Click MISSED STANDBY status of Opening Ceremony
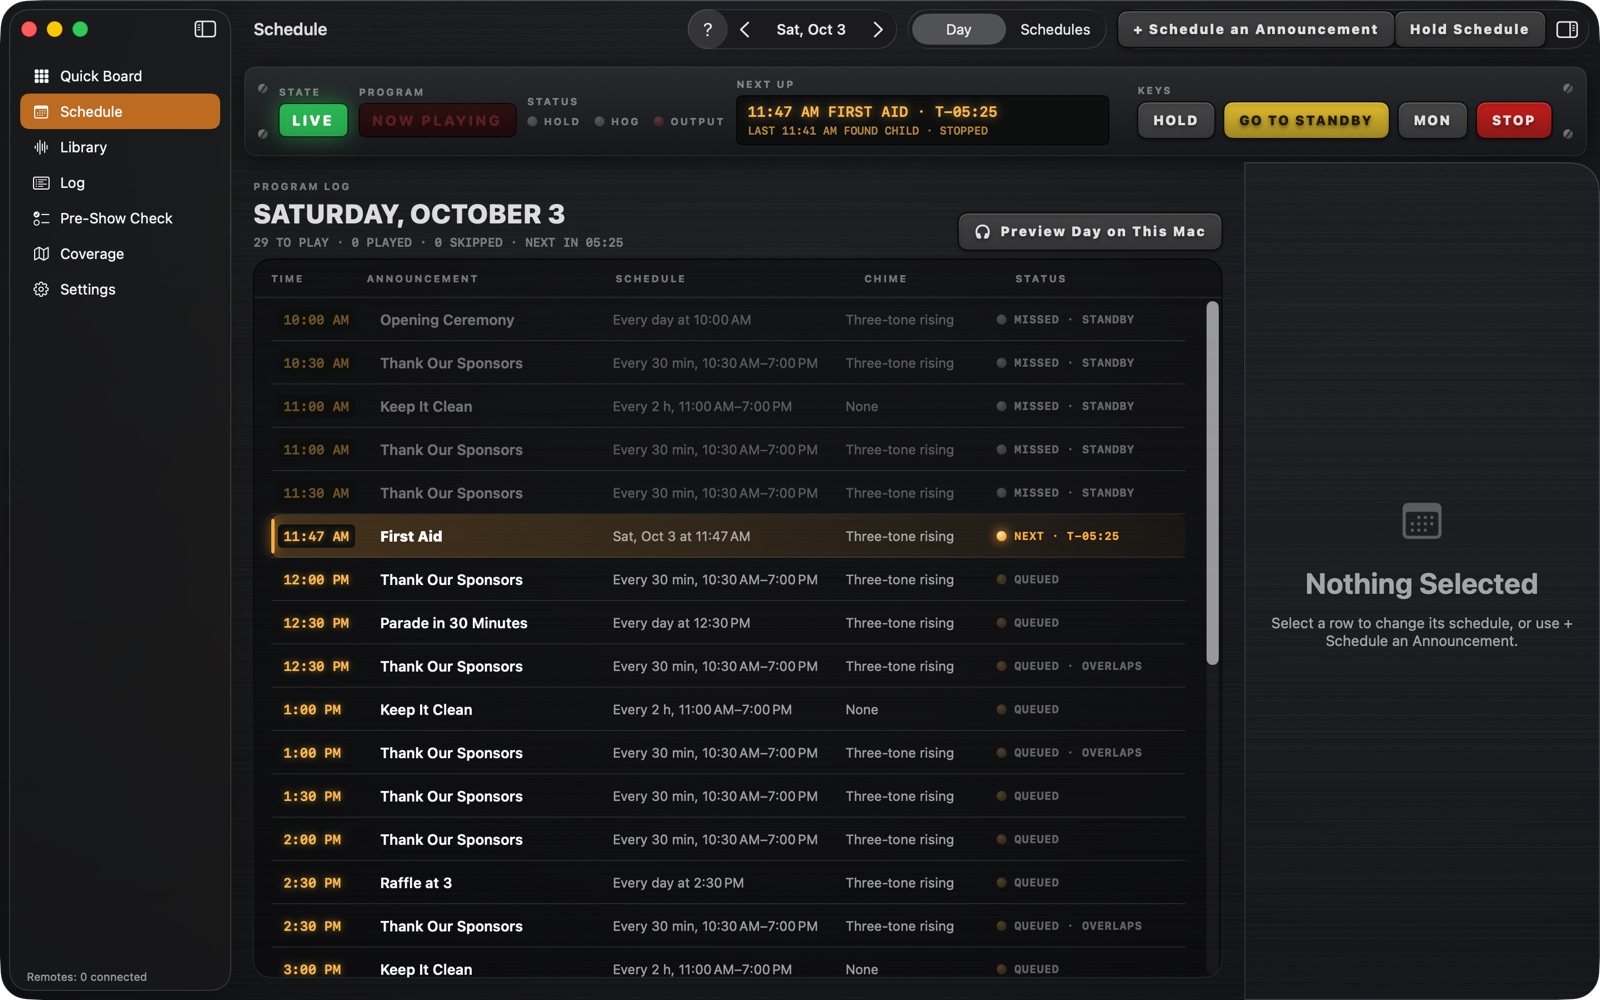The width and height of the screenshot is (1600, 1000). click(x=1065, y=320)
